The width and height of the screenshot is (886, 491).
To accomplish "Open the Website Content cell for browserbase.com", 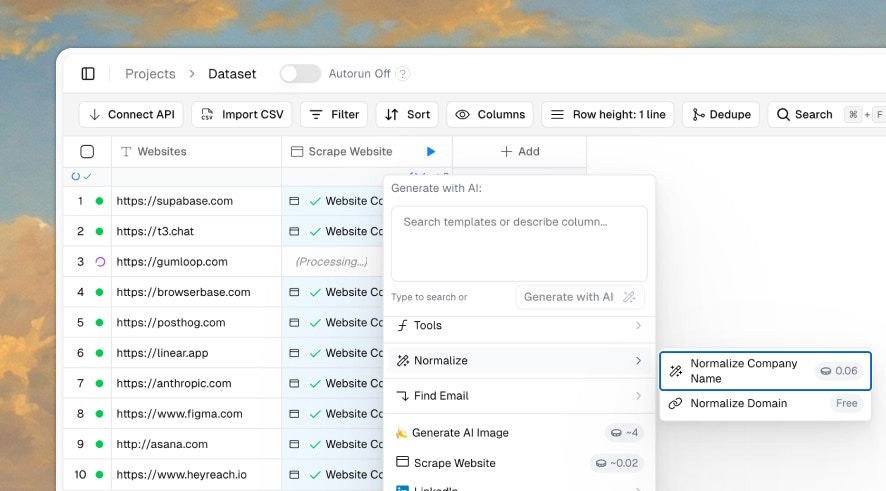I will (x=333, y=292).
